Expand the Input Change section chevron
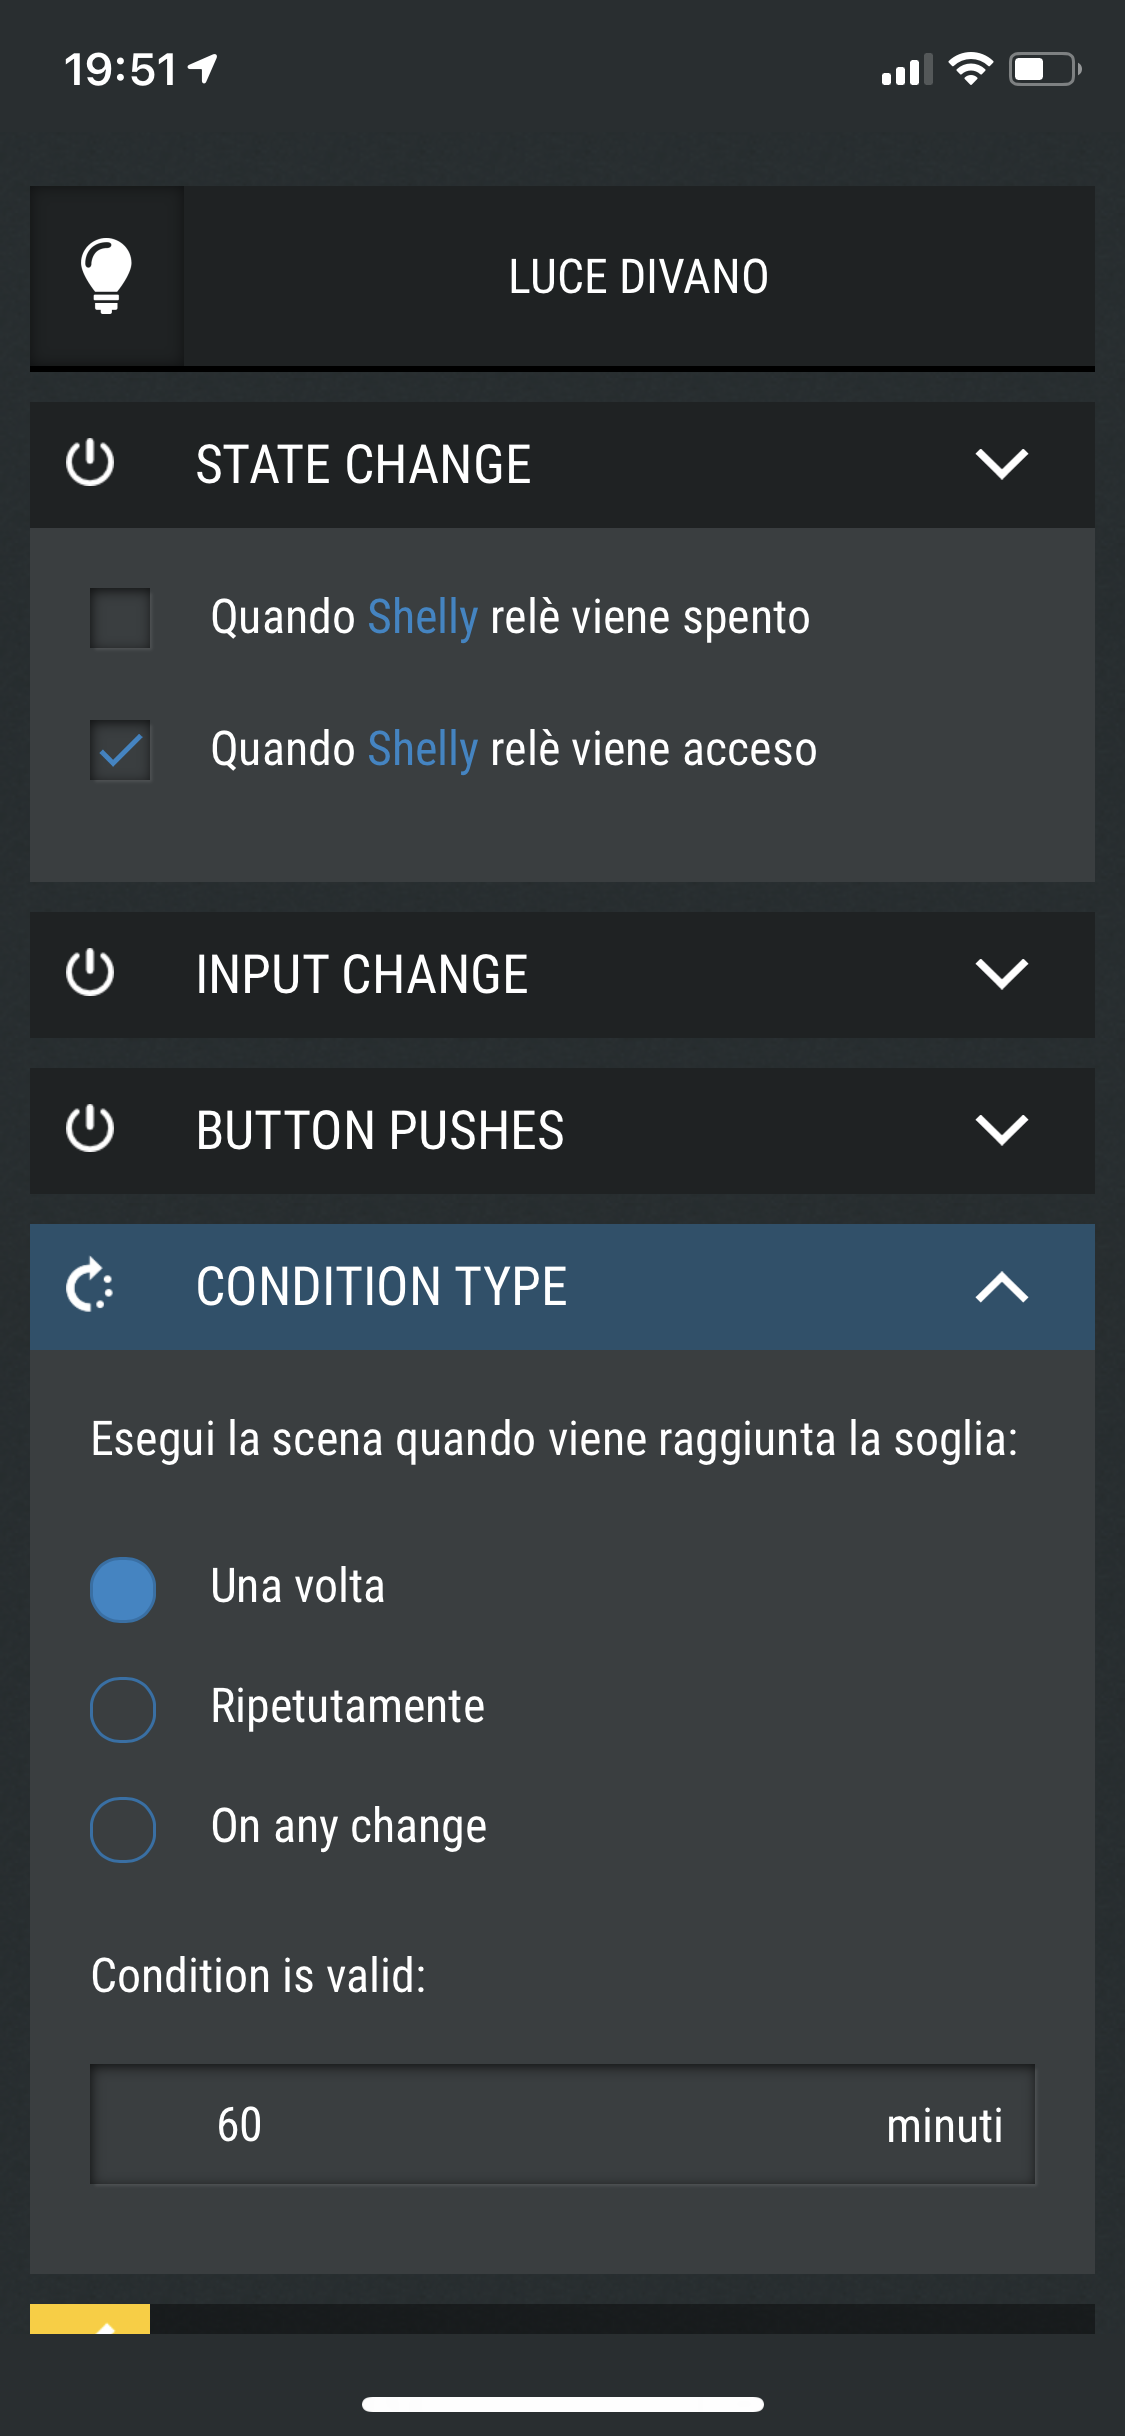This screenshot has width=1125, height=2436. pos(1002,974)
